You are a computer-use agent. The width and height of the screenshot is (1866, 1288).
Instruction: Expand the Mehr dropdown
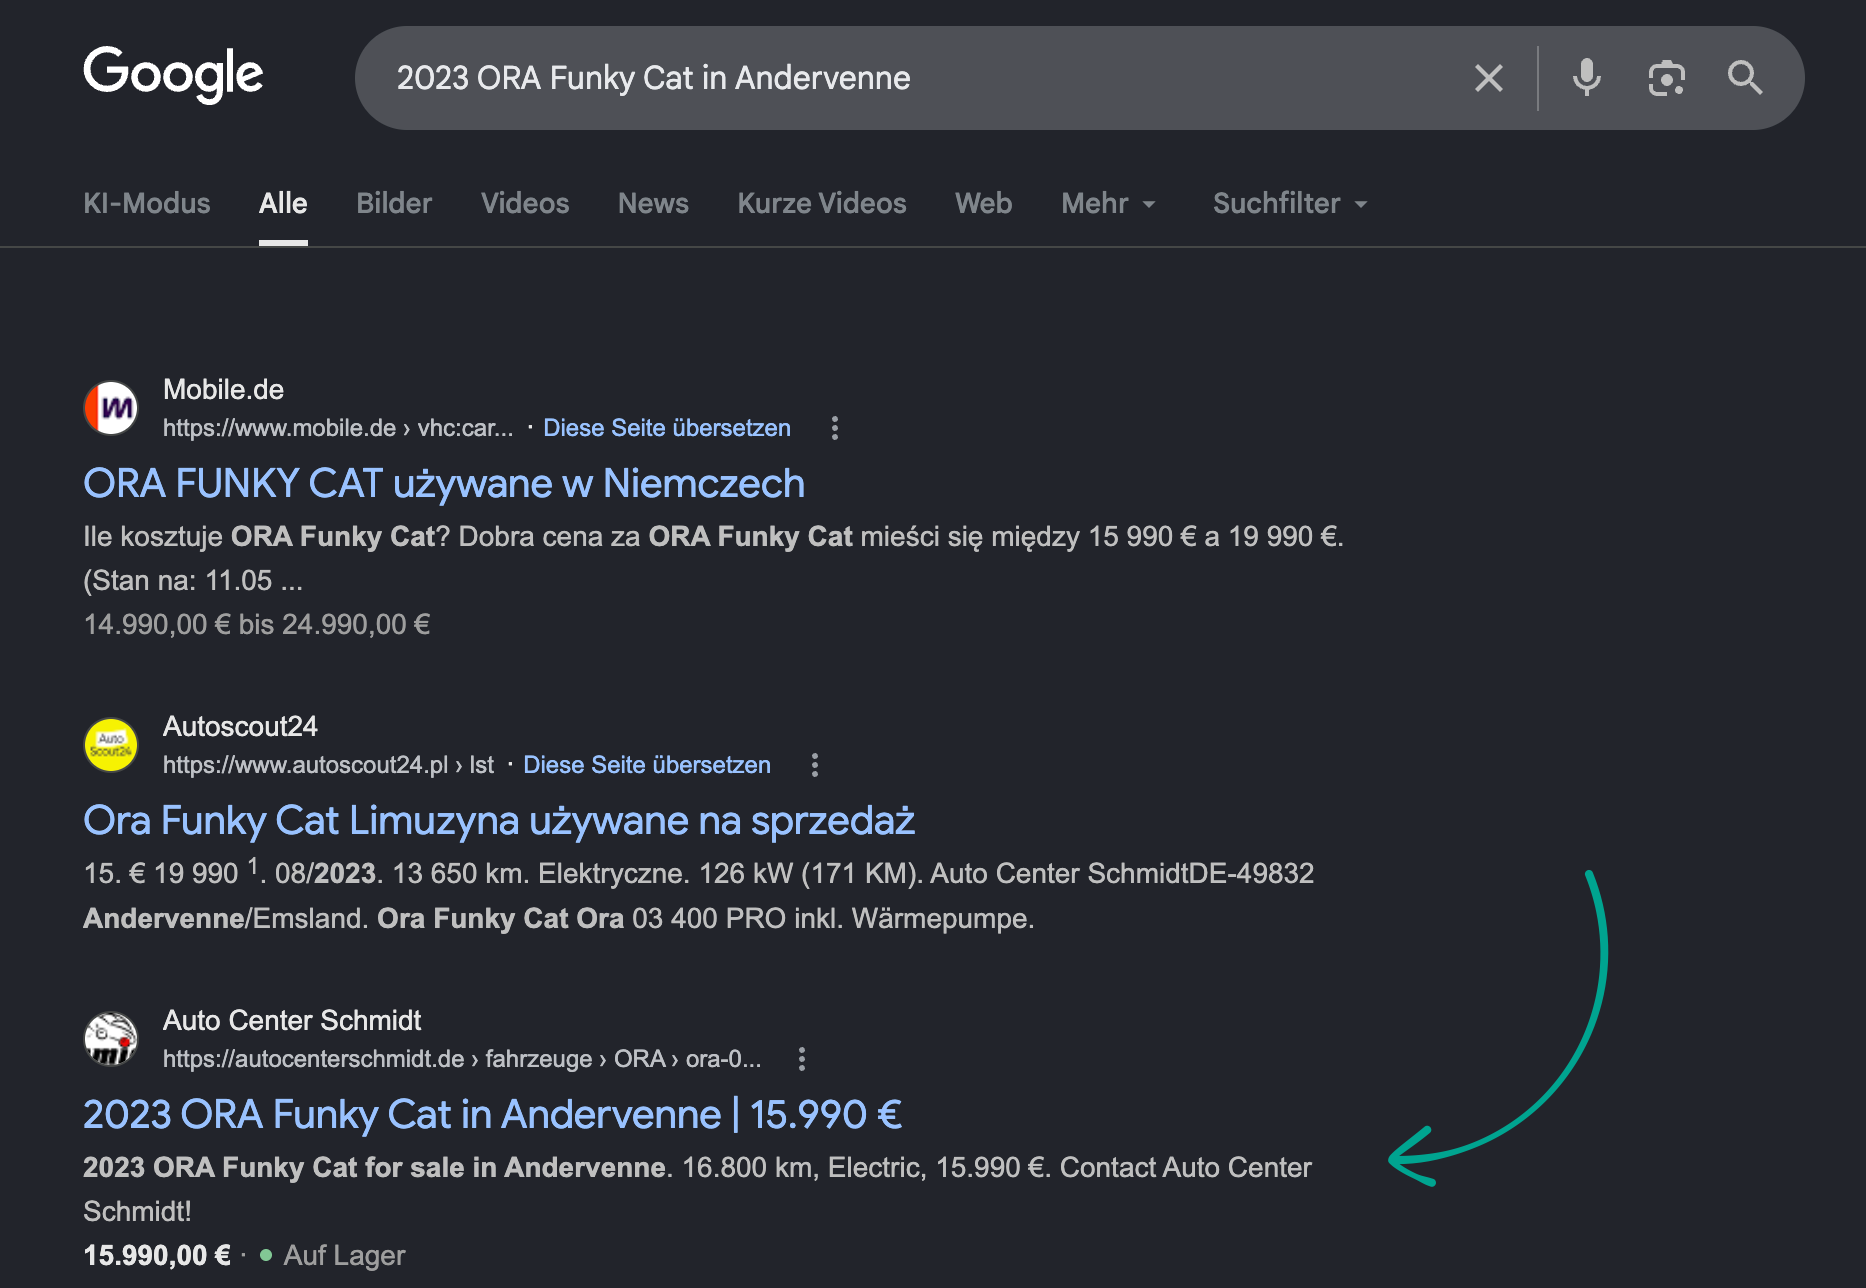pos(1109,203)
